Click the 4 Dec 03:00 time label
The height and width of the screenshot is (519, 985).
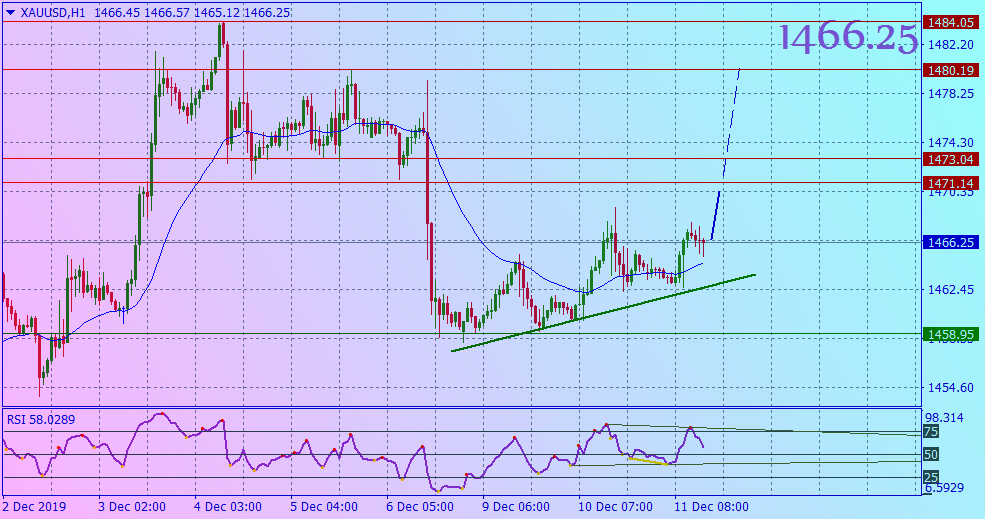point(228,506)
